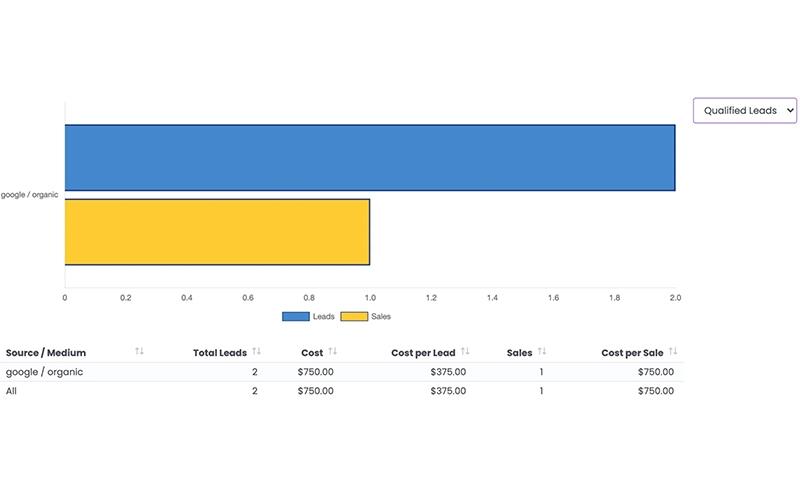Sort by Cost arrows icon

coord(333,351)
